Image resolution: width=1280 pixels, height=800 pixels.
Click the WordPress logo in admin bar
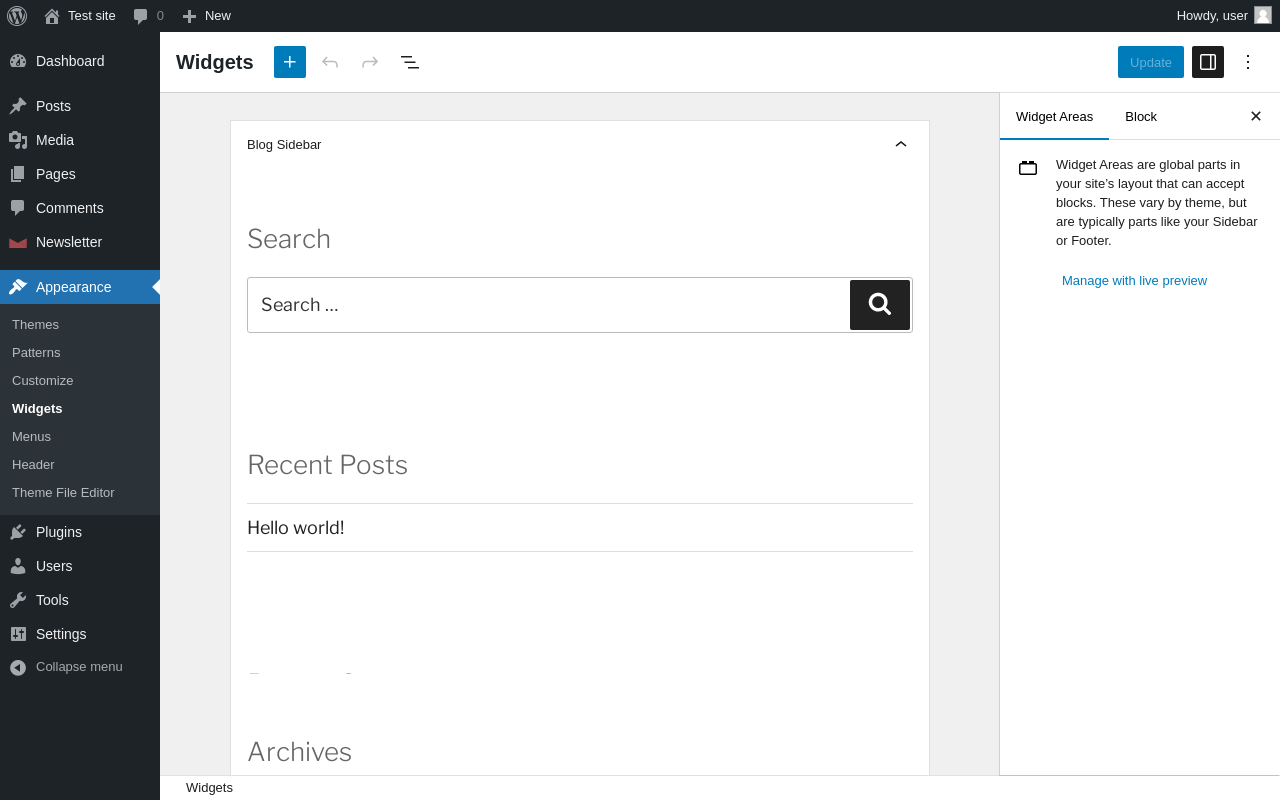[x=17, y=16]
